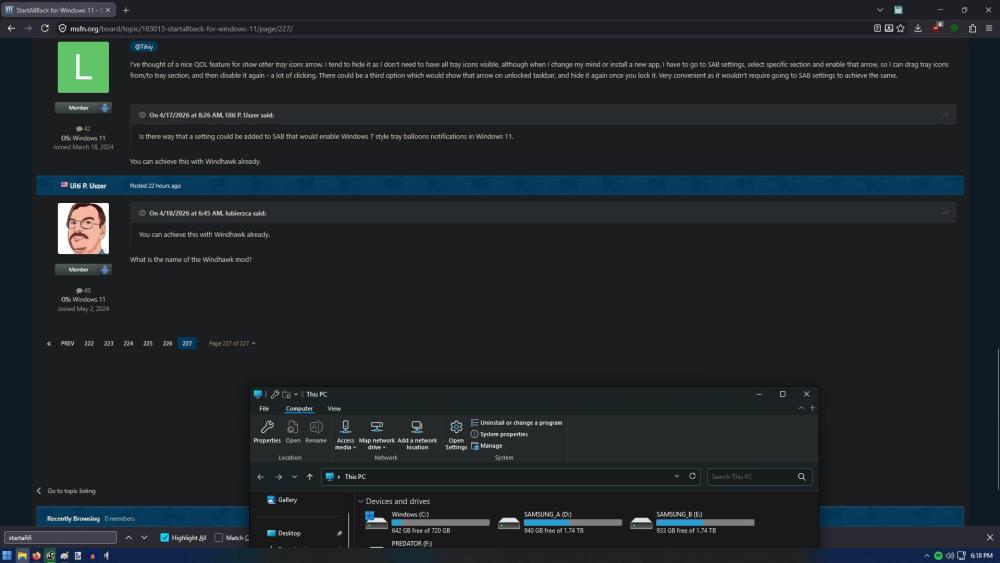
Task: Switch to the File menu in Explorer
Action: [264, 409]
